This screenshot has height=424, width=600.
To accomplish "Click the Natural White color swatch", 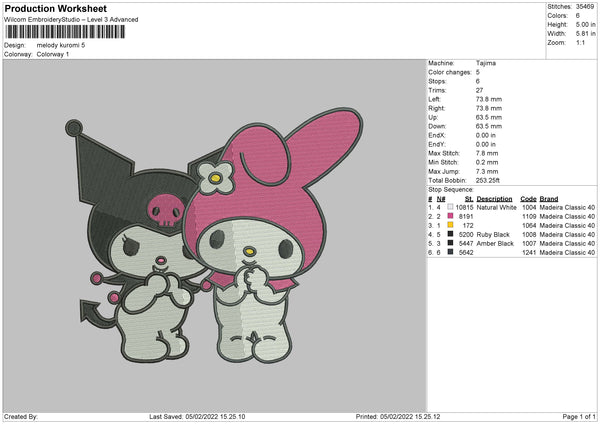I will [x=450, y=207].
